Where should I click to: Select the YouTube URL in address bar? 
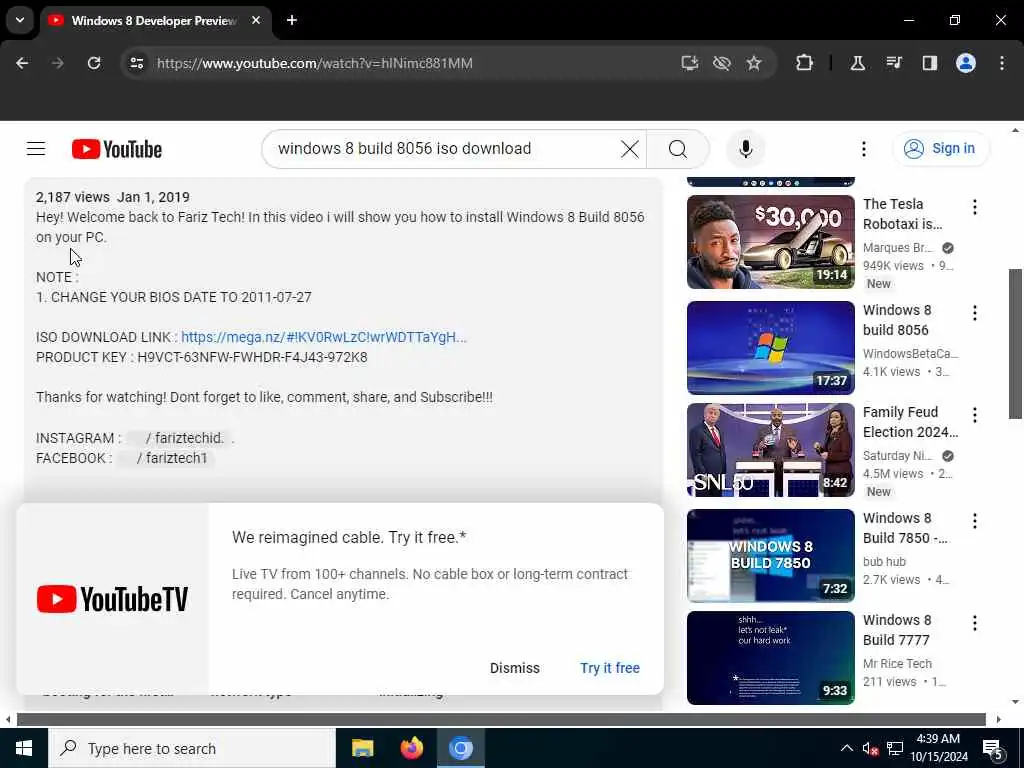[x=314, y=63]
